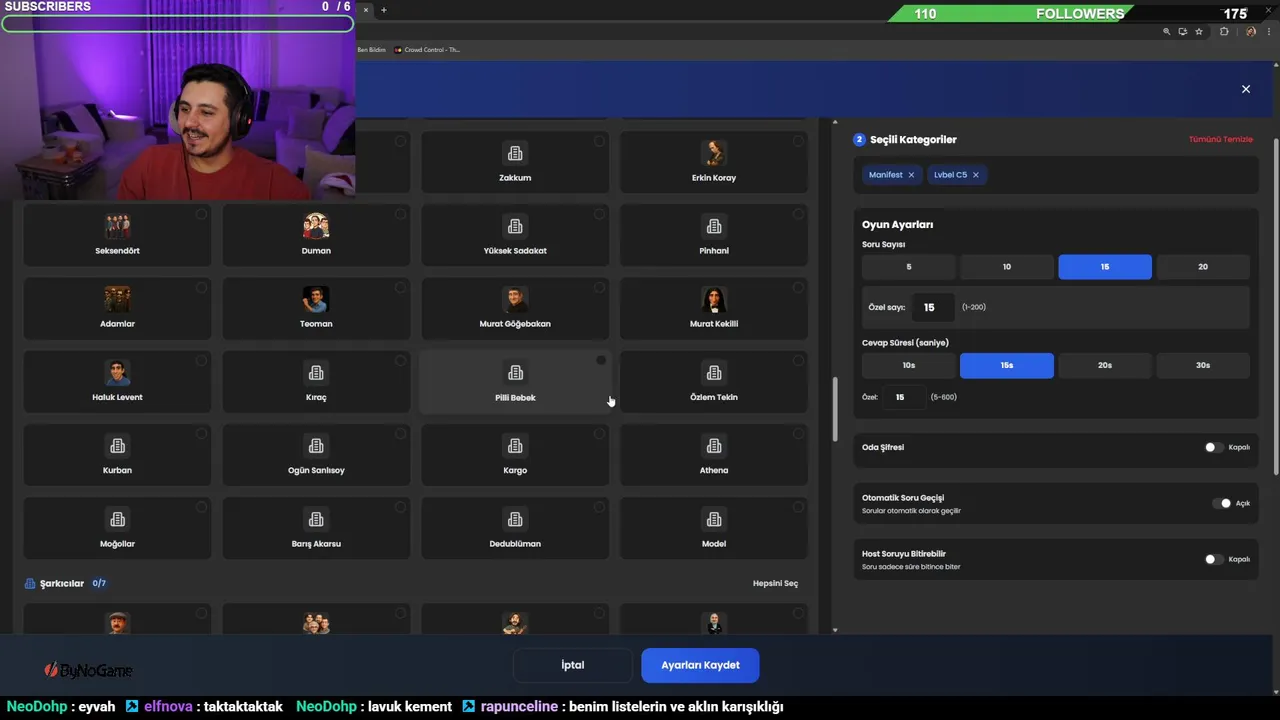
Task: Set answer time to 20s
Action: pyautogui.click(x=1105, y=365)
